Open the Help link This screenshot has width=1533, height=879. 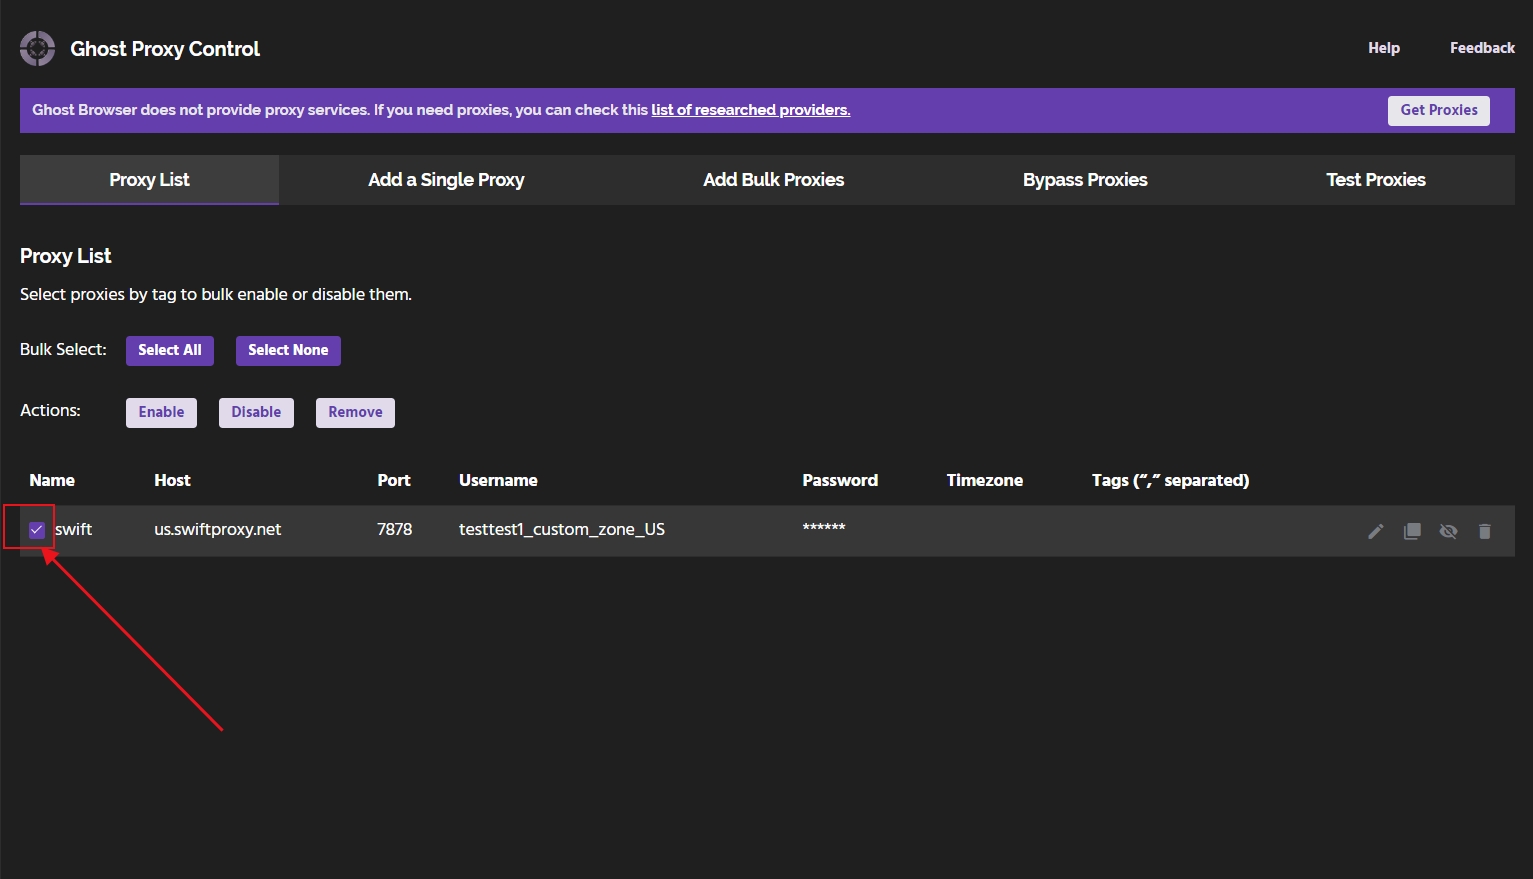[1383, 48]
